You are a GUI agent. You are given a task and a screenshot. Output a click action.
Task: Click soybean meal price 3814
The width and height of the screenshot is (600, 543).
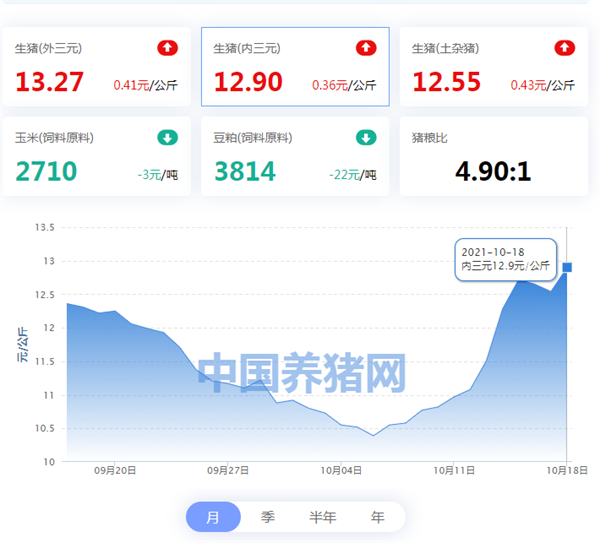tap(245, 171)
